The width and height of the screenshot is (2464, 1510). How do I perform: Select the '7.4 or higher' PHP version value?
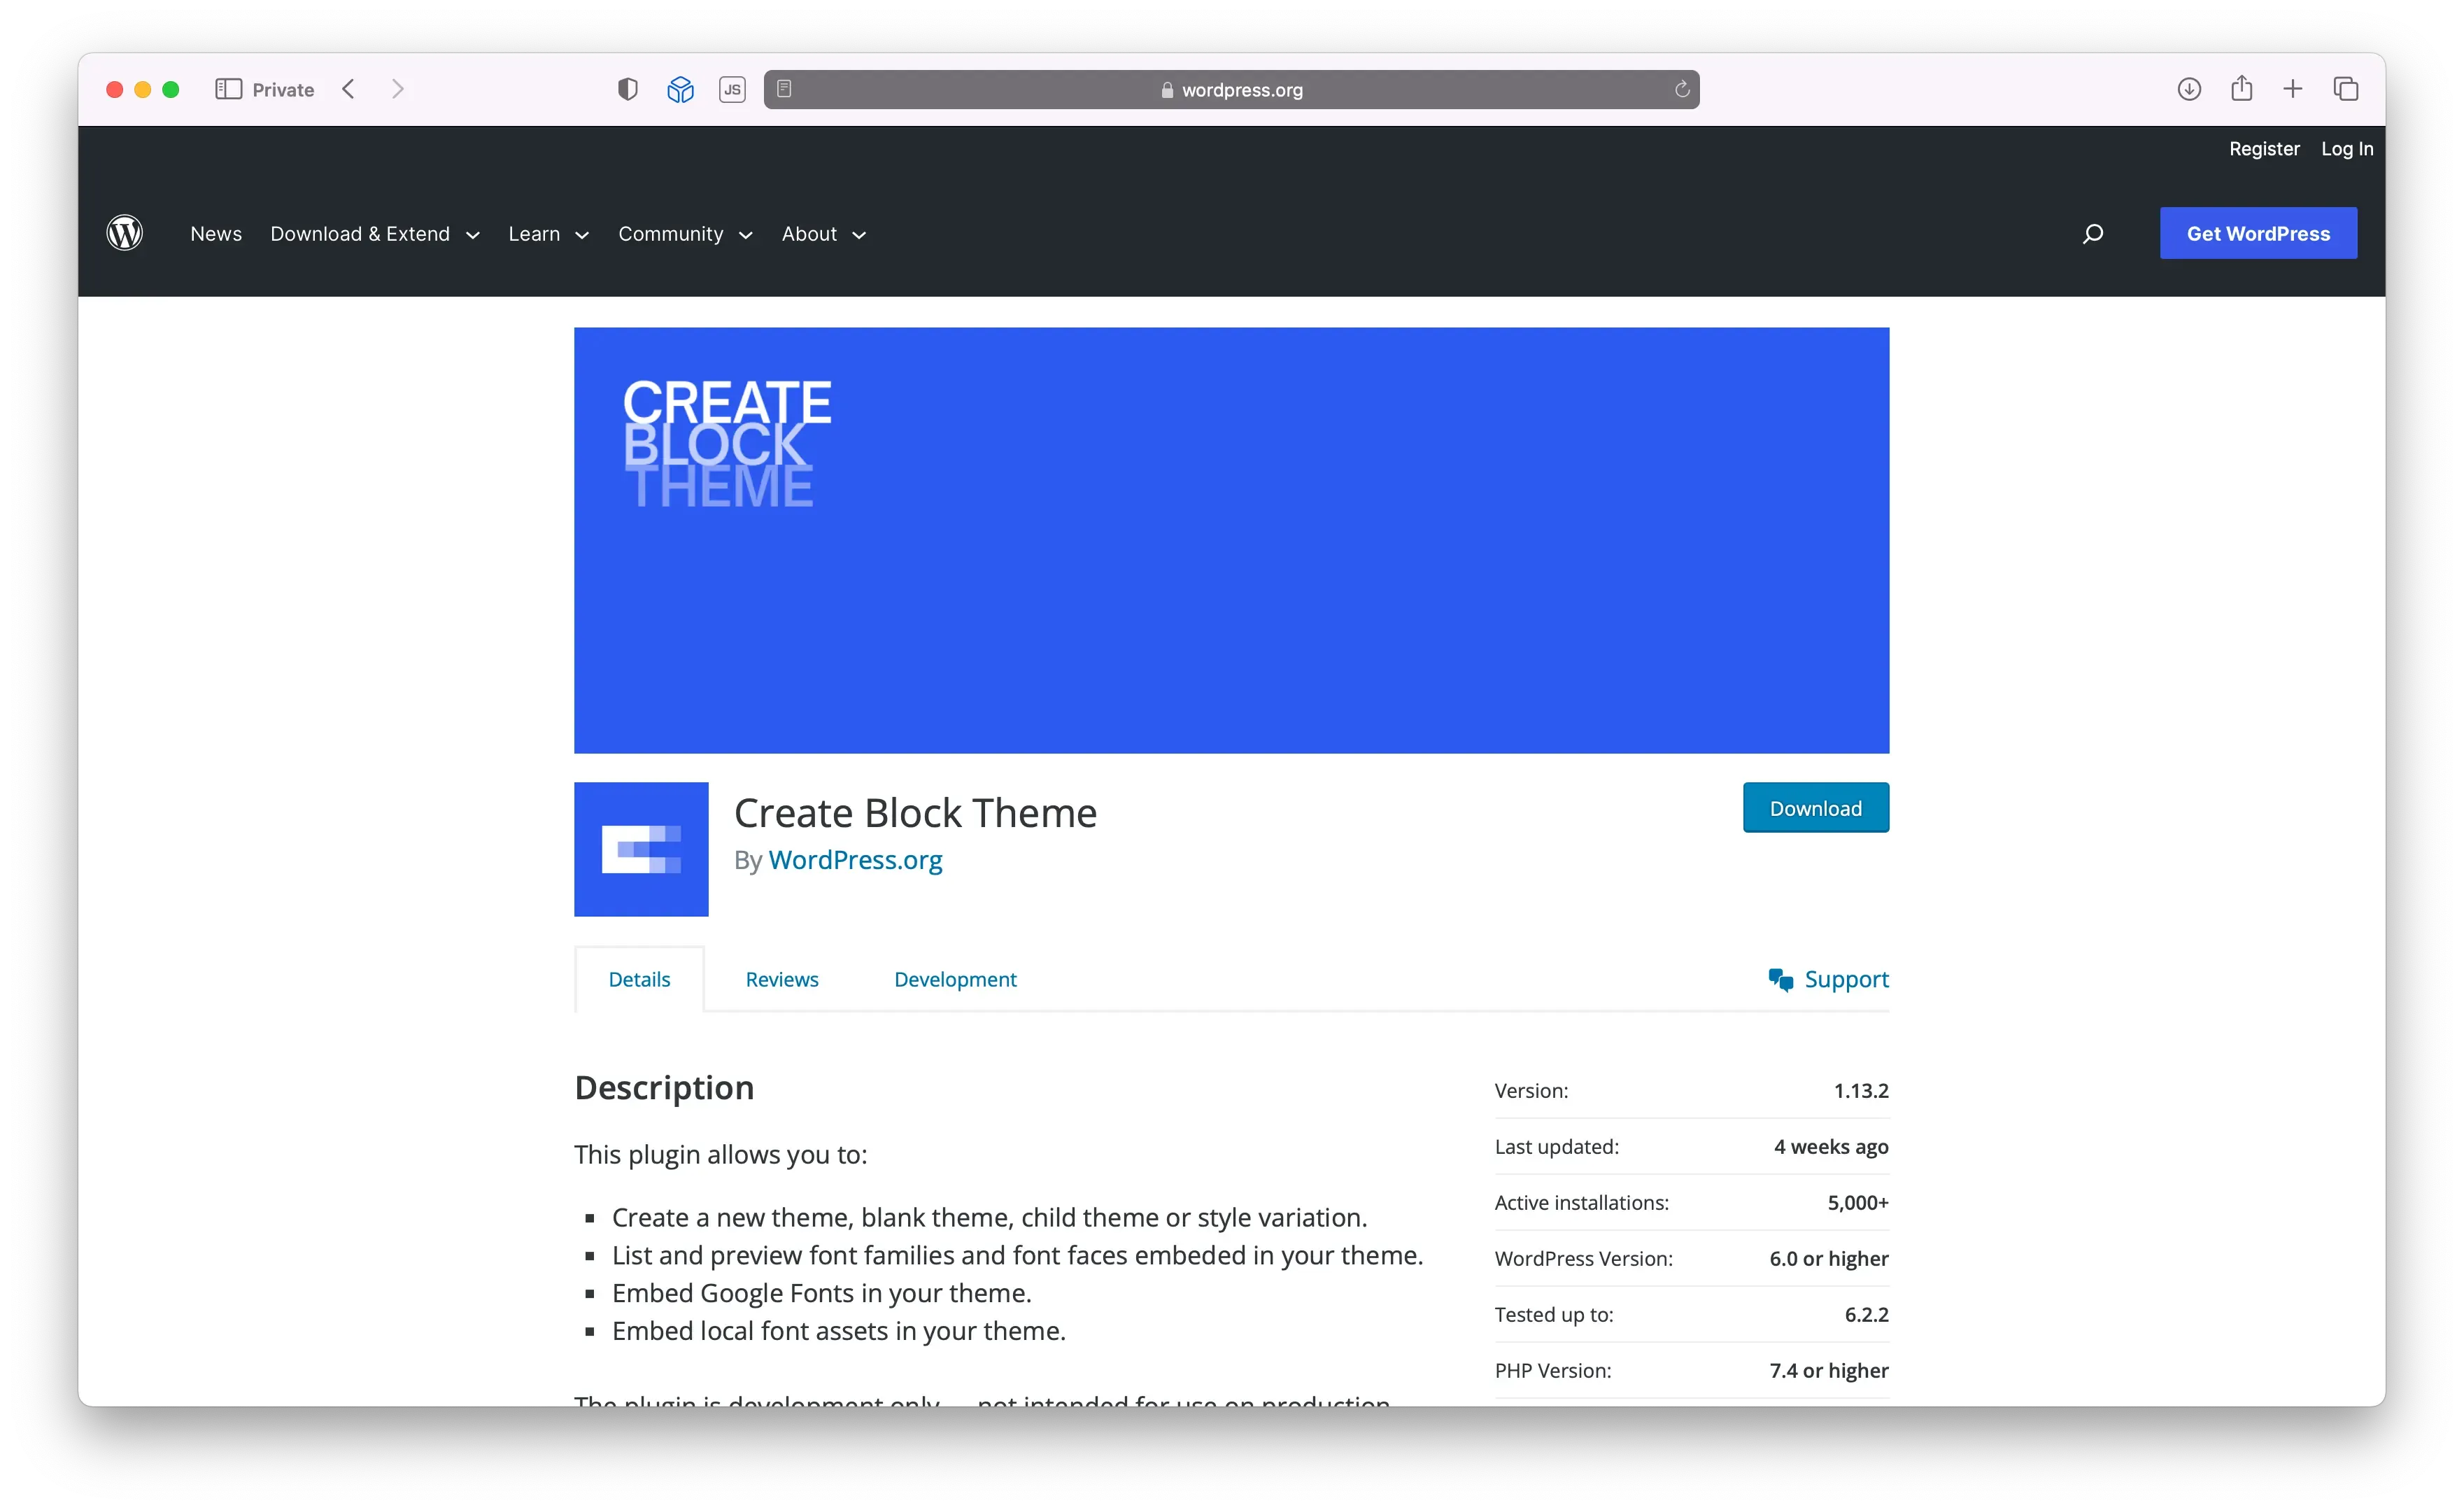(x=1829, y=1370)
